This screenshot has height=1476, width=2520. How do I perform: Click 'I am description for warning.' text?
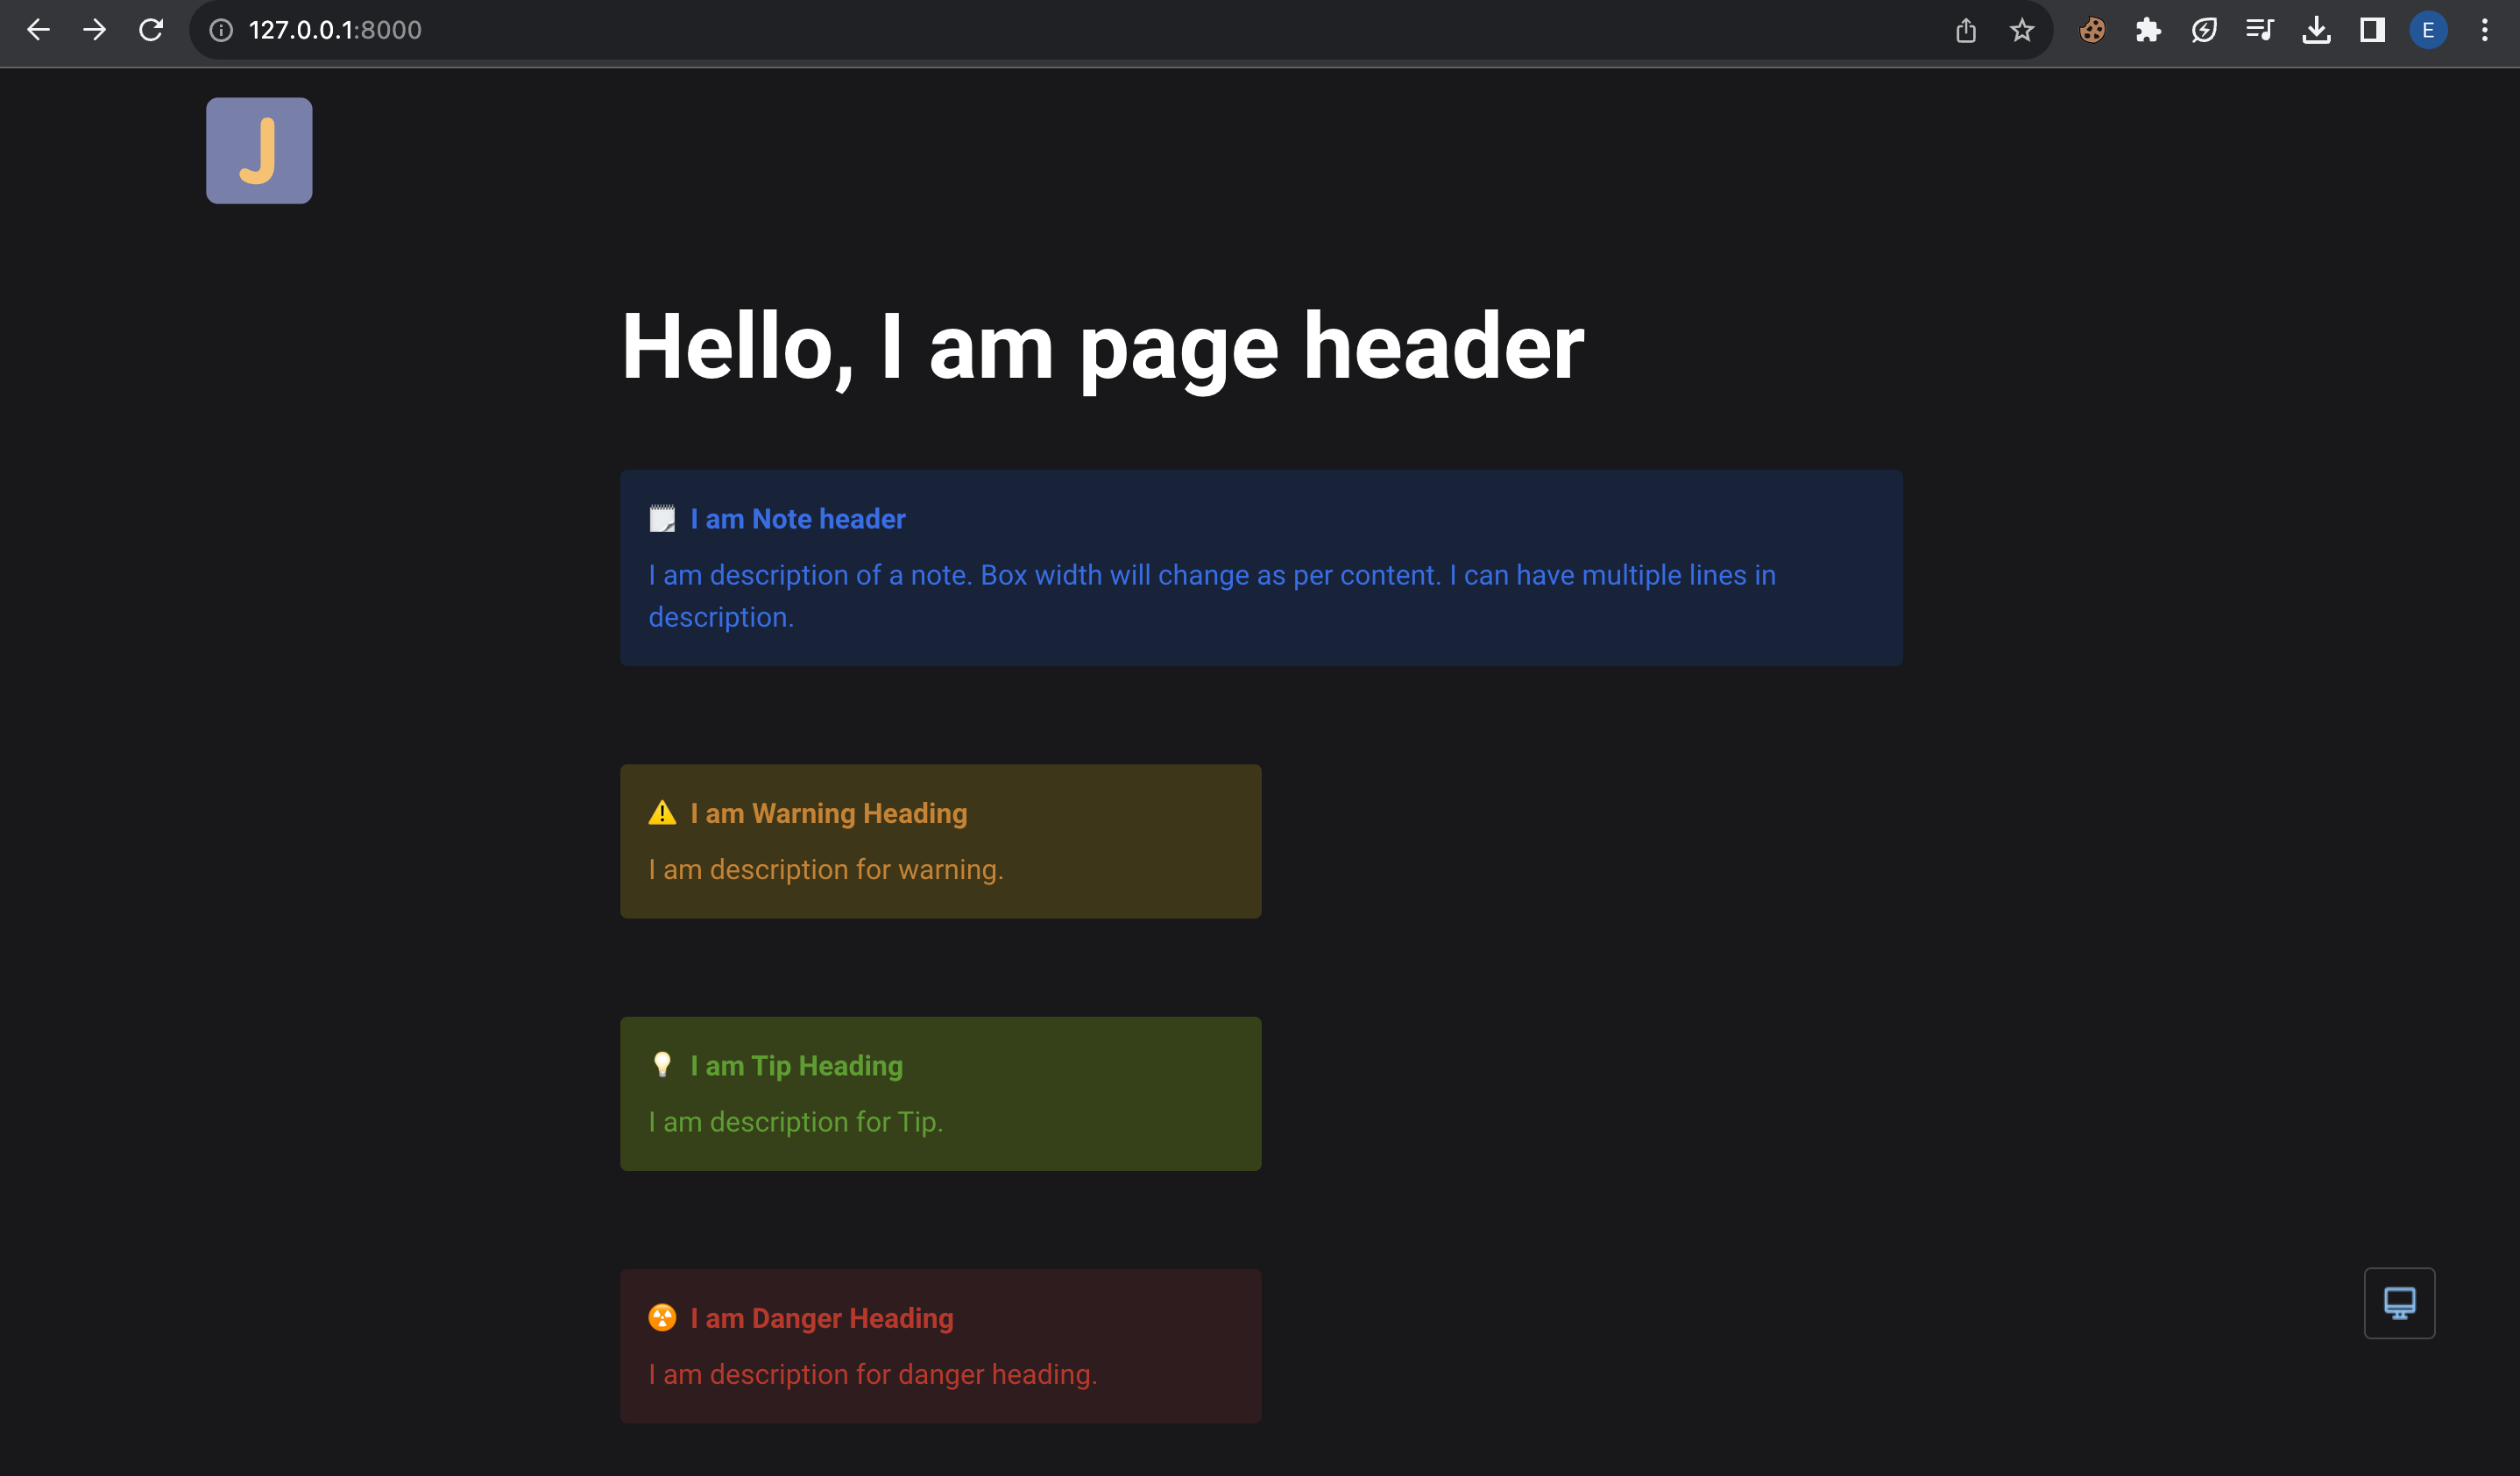click(826, 870)
